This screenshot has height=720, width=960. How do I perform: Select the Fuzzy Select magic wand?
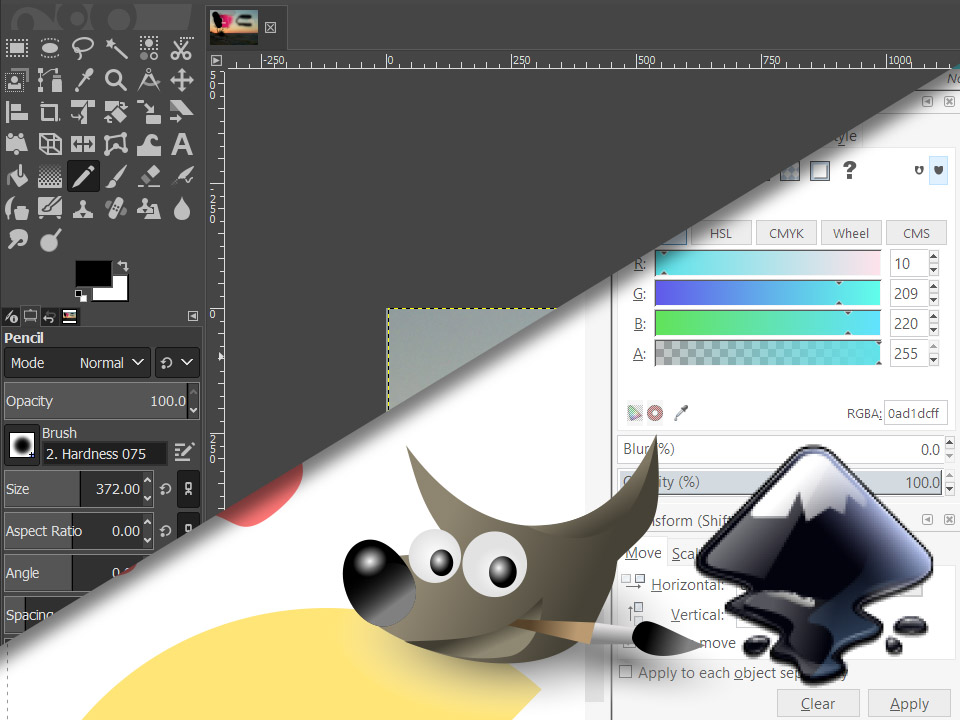116,48
